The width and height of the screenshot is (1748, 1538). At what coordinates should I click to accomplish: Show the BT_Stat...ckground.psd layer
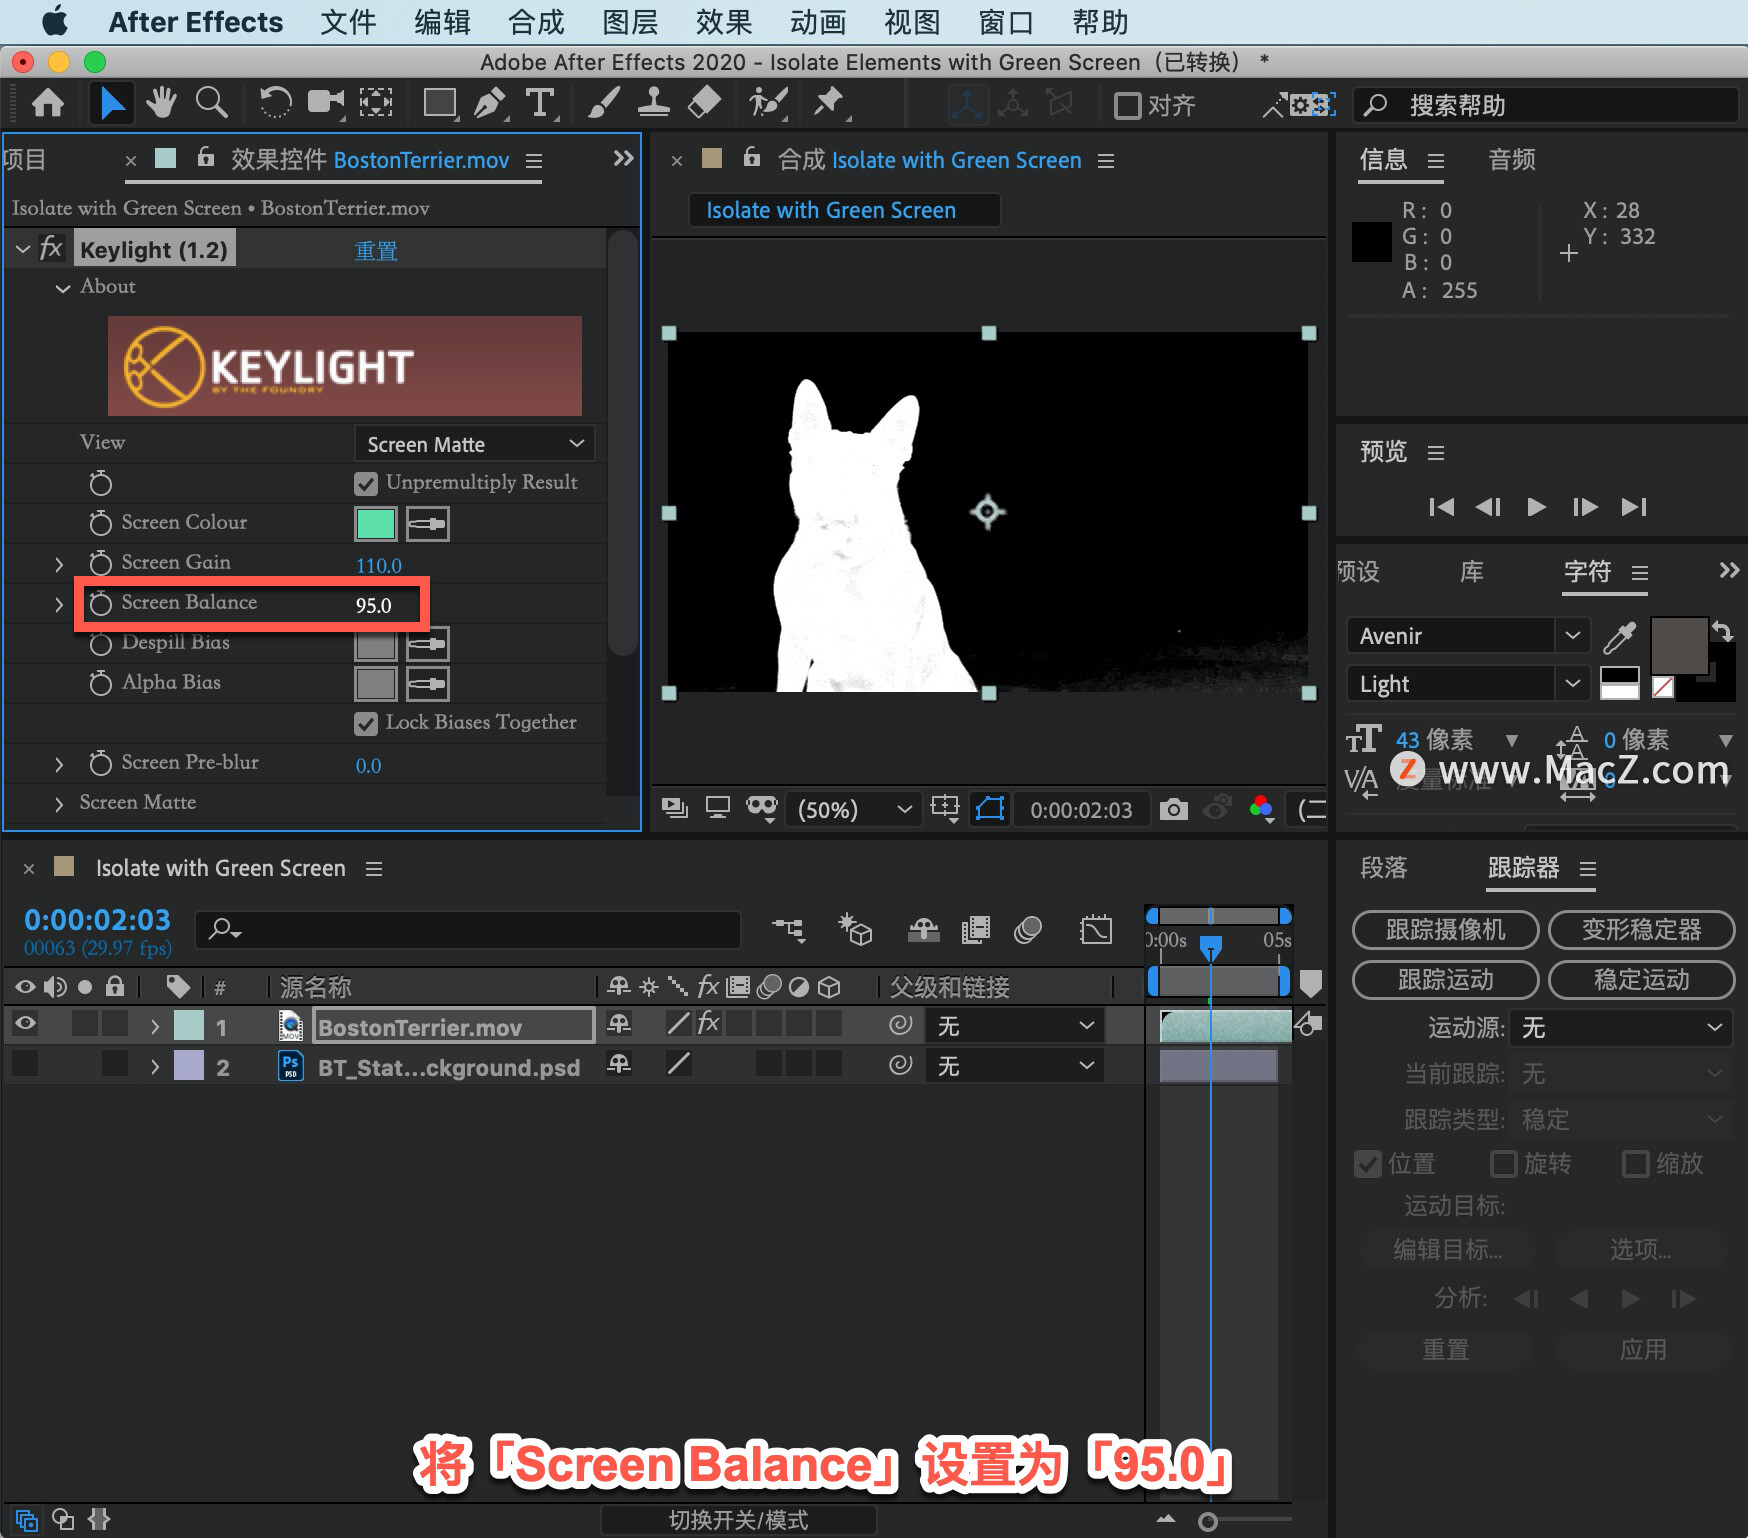coord(25,1065)
